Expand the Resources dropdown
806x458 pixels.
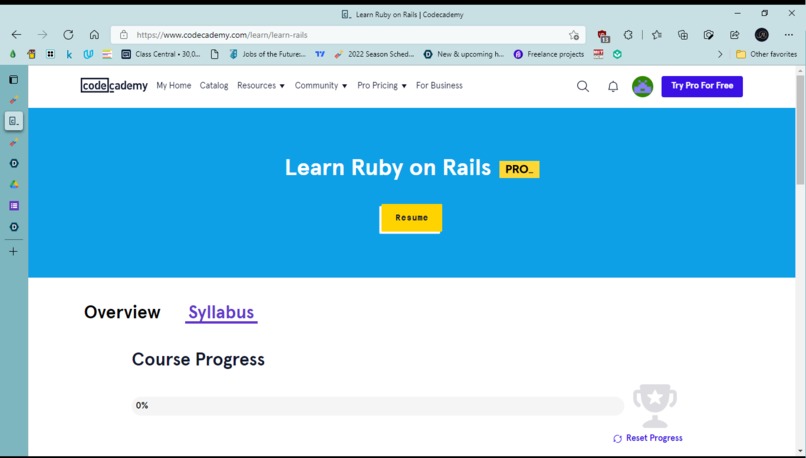[x=261, y=85]
